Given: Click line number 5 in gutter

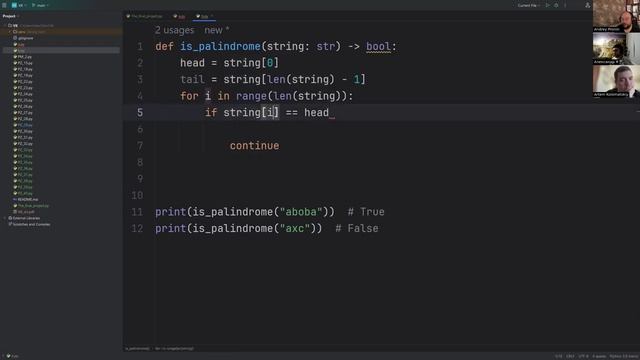Looking at the screenshot, I should tap(140, 113).
